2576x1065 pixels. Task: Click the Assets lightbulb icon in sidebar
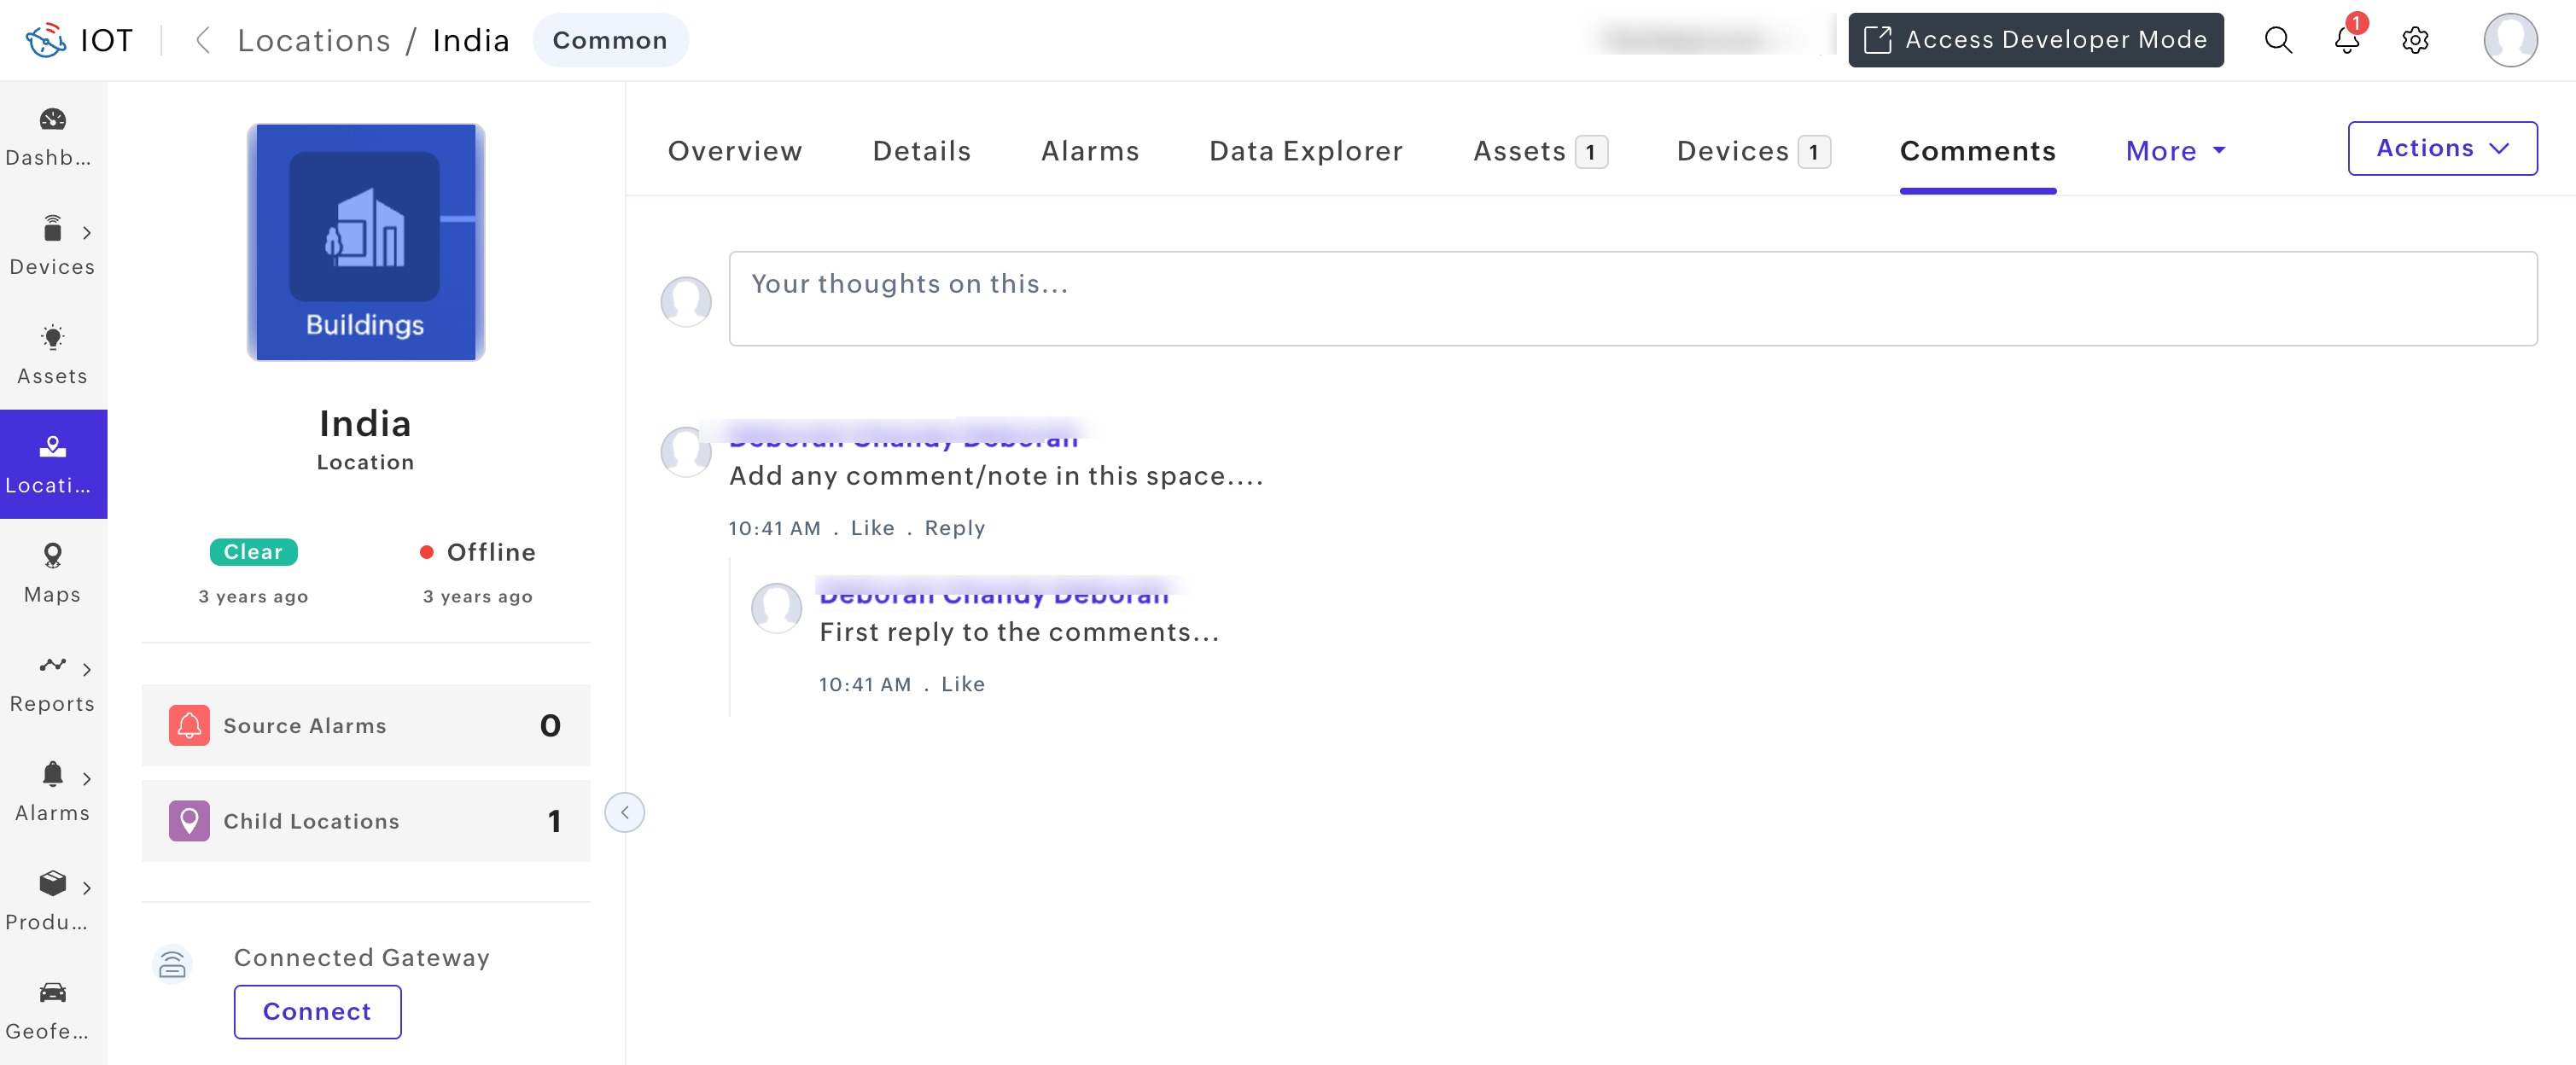(52, 338)
